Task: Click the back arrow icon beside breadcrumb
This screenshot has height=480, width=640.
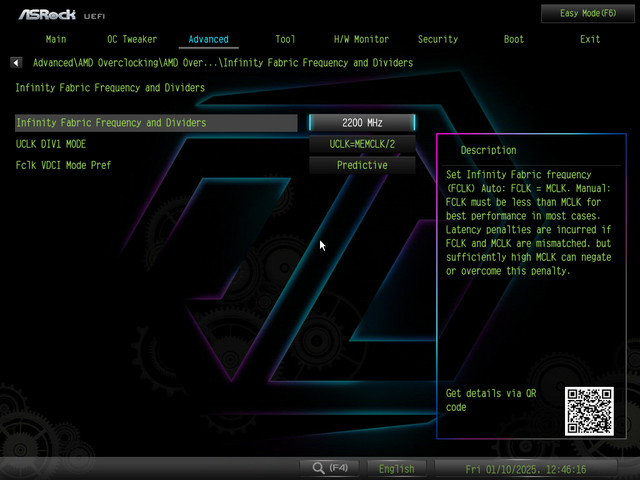Action: pos(16,62)
